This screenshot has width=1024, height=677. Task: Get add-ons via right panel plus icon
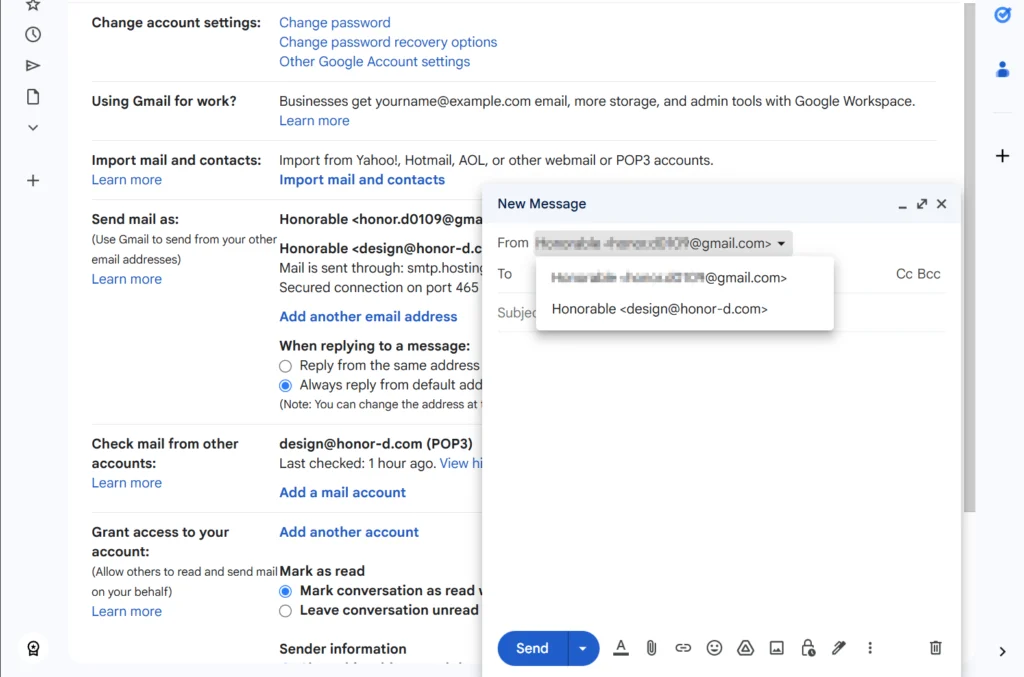click(1002, 156)
